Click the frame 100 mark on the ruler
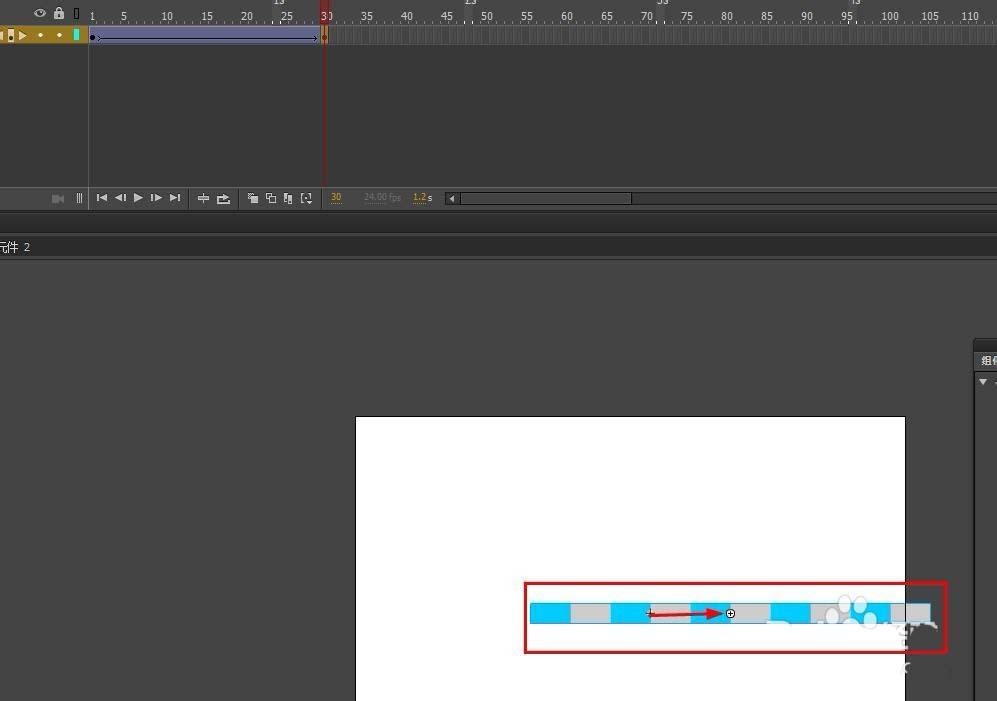Viewport: 997px width, 701px height. pyautogui.click(x=890, y=16)
